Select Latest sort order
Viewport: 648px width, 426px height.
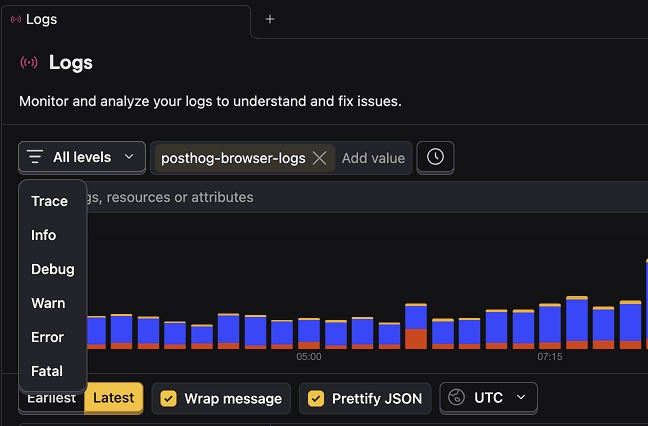pyautogui.click(x=114, y=397)
